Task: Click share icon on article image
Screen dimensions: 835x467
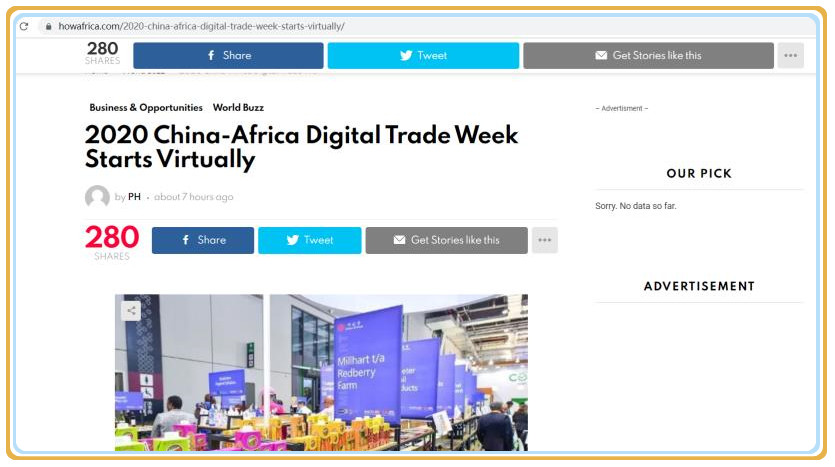Action: tap(131, 310)
